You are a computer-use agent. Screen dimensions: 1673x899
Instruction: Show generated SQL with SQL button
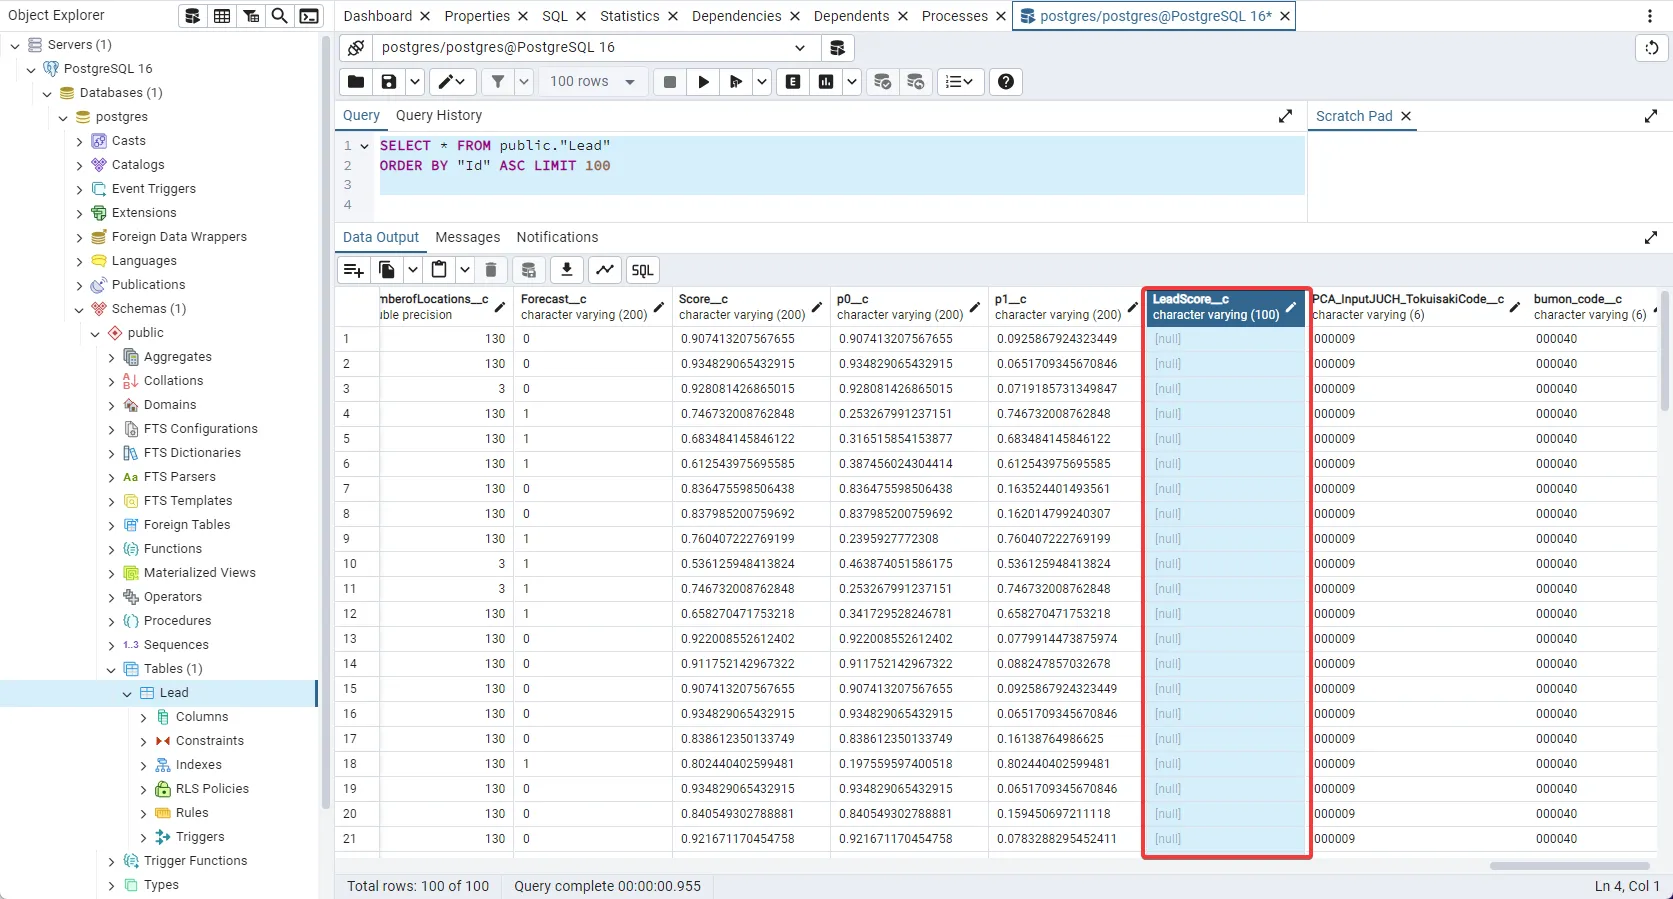pos(642,270)
